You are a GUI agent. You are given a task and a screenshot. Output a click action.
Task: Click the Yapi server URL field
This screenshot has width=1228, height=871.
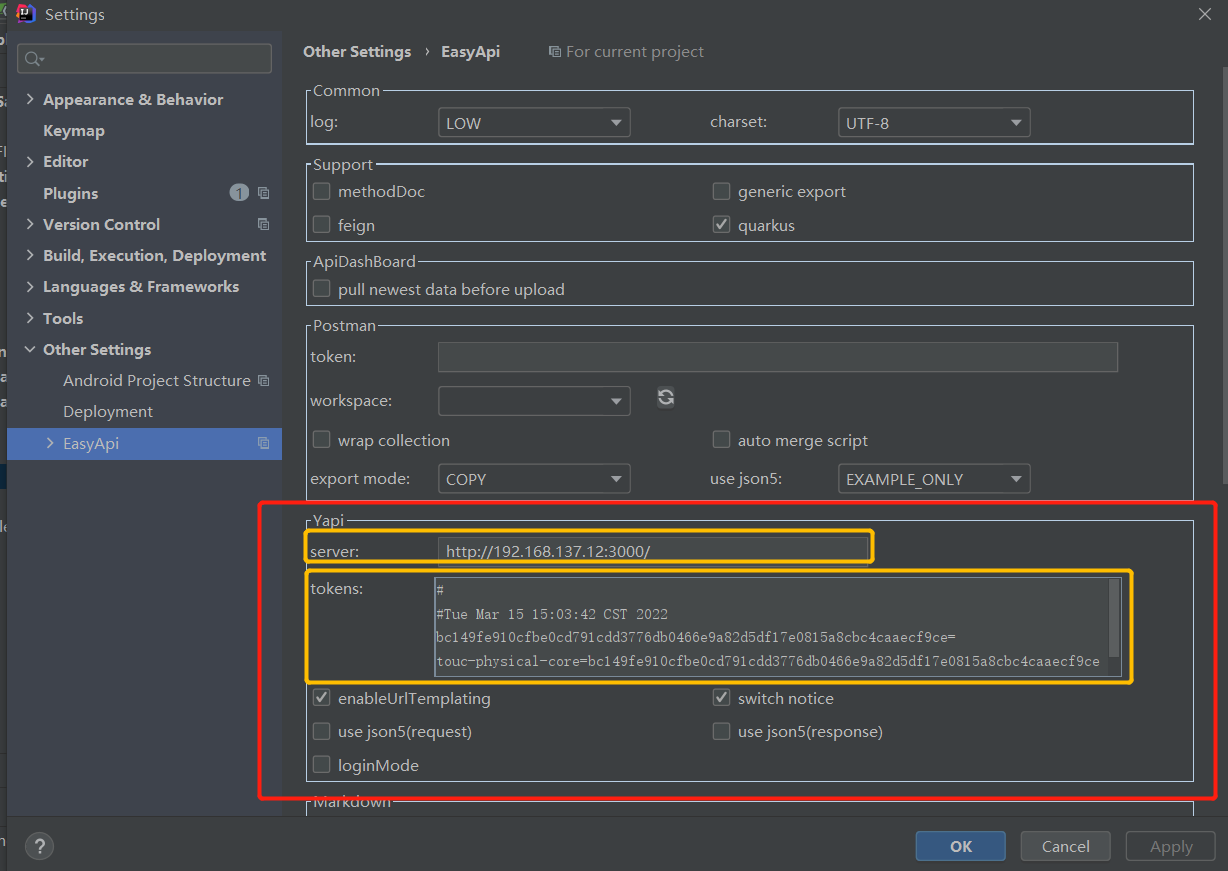click(653, 550)
